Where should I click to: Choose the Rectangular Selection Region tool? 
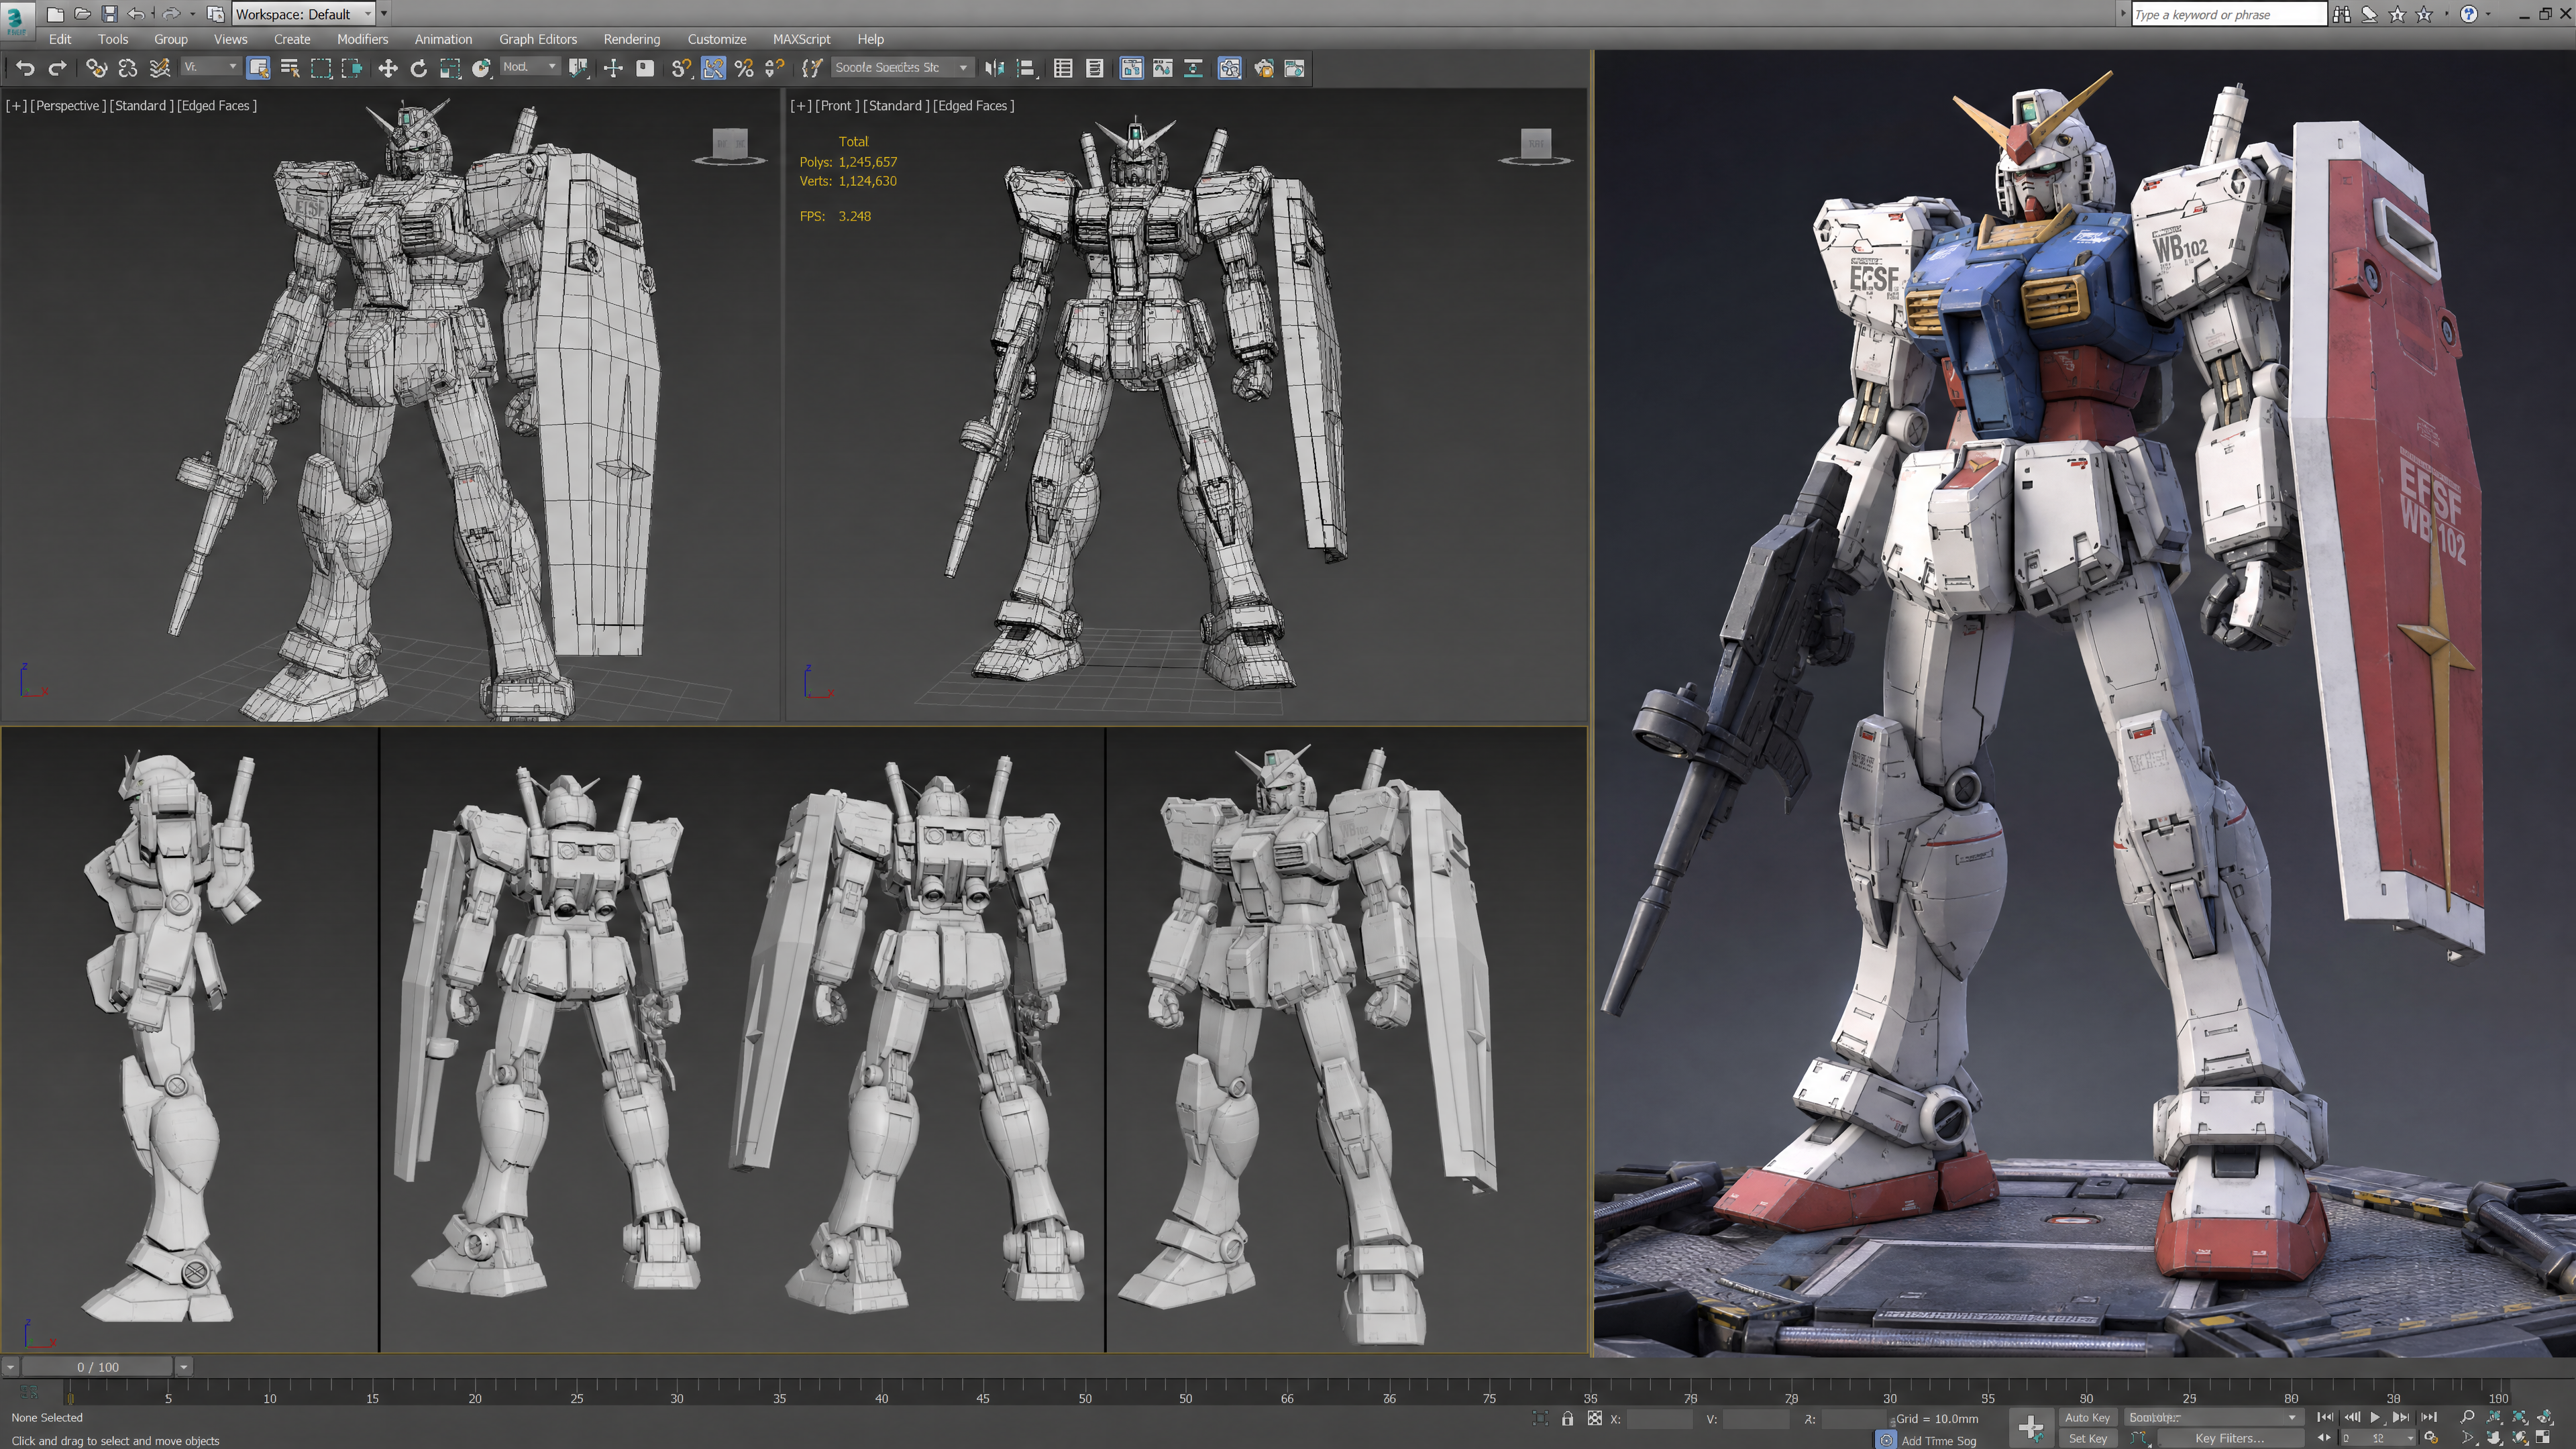click(x=321, y=68)
